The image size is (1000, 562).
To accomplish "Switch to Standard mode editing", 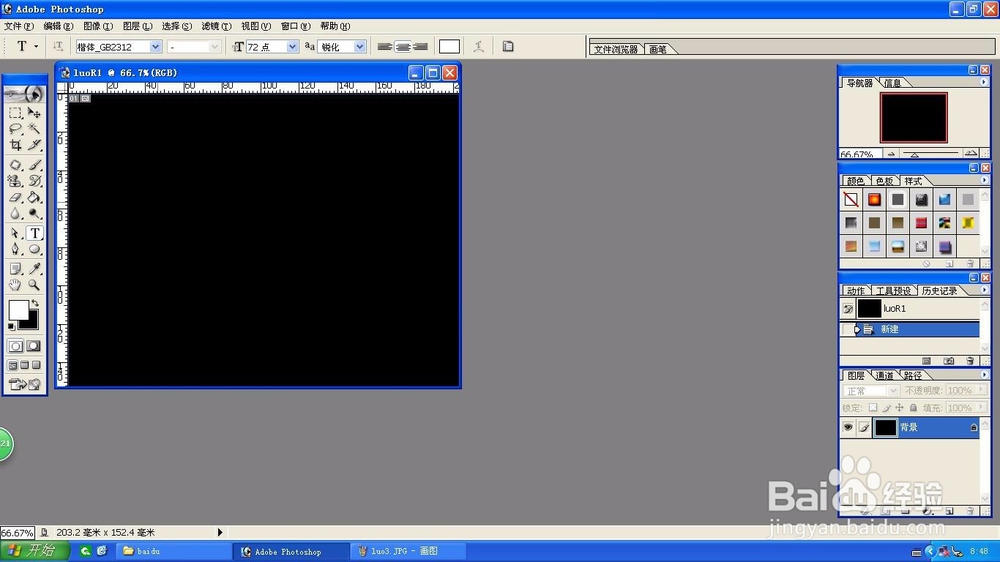I will [15, 346].
